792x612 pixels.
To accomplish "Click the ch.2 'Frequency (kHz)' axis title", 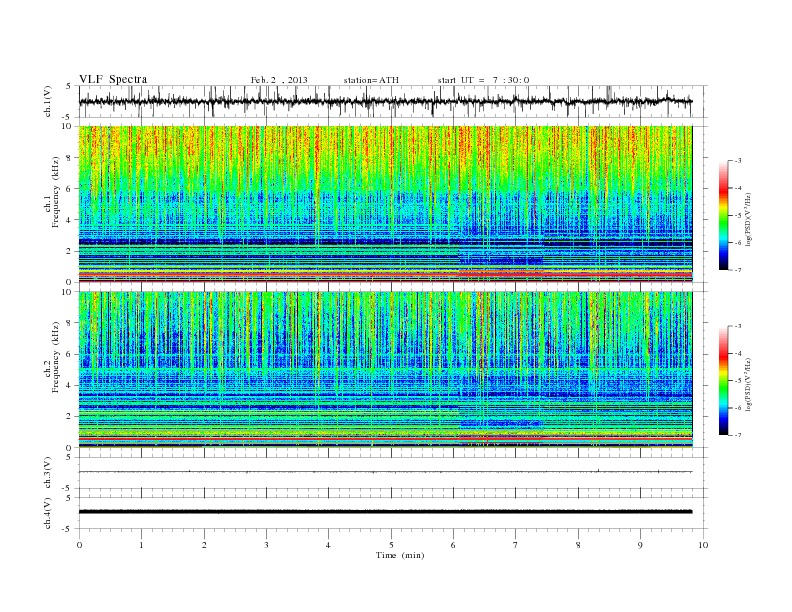I will (x=56, y=356).
